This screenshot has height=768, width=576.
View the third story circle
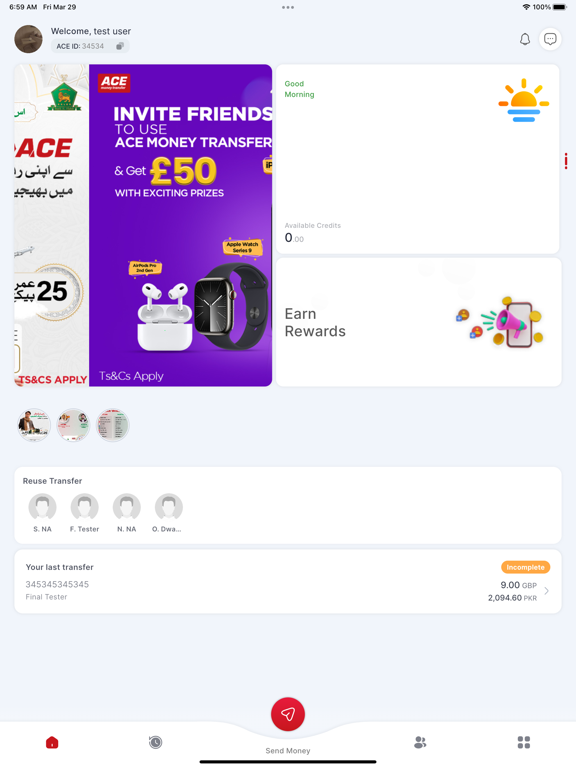112,425
